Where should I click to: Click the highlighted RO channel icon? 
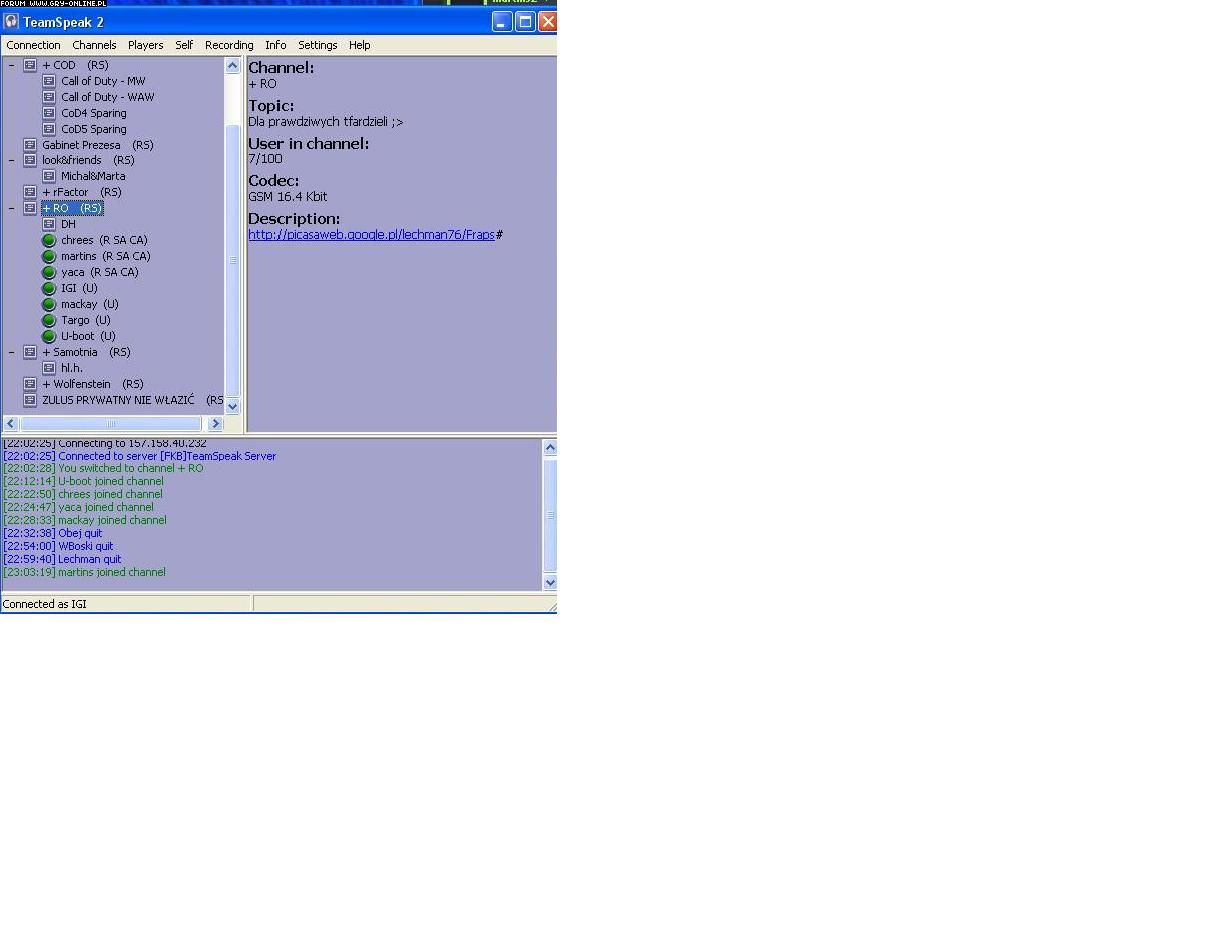coord(30,208)
